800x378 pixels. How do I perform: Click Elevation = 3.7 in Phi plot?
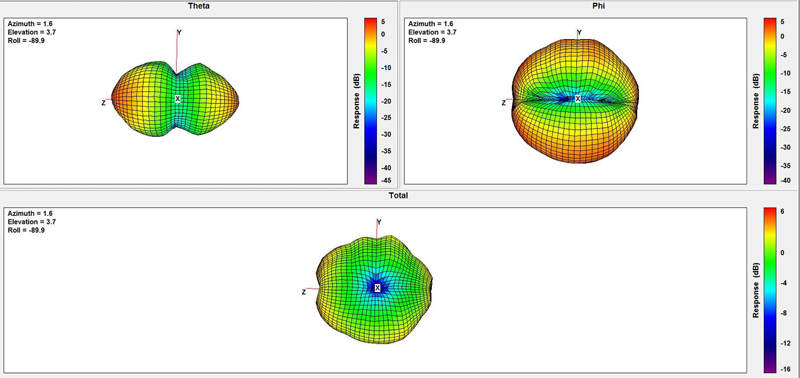pyautogui.click(x=432, y=32)
